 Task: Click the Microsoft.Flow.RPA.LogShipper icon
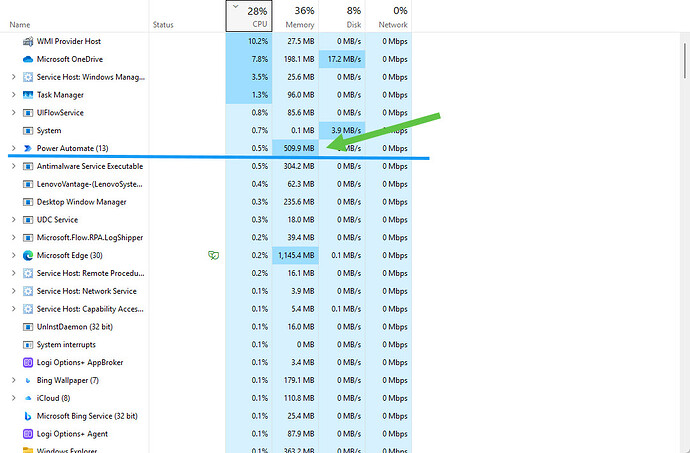(28, 238)
